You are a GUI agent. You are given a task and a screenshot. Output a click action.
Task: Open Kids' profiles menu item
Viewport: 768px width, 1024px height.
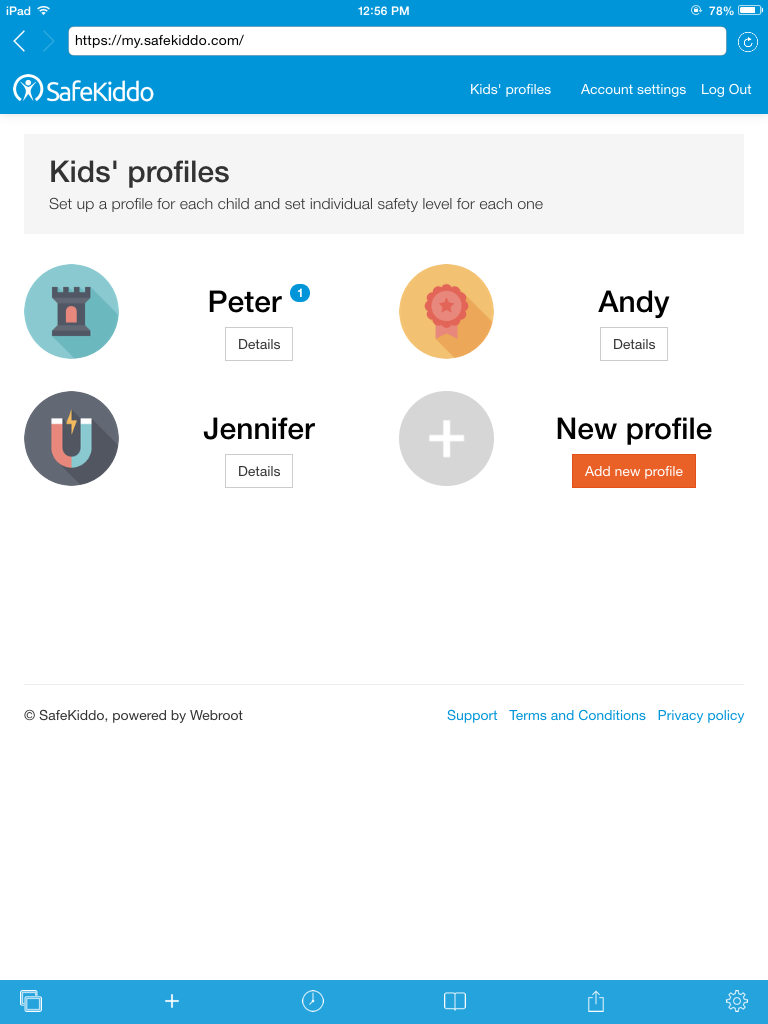510,90
